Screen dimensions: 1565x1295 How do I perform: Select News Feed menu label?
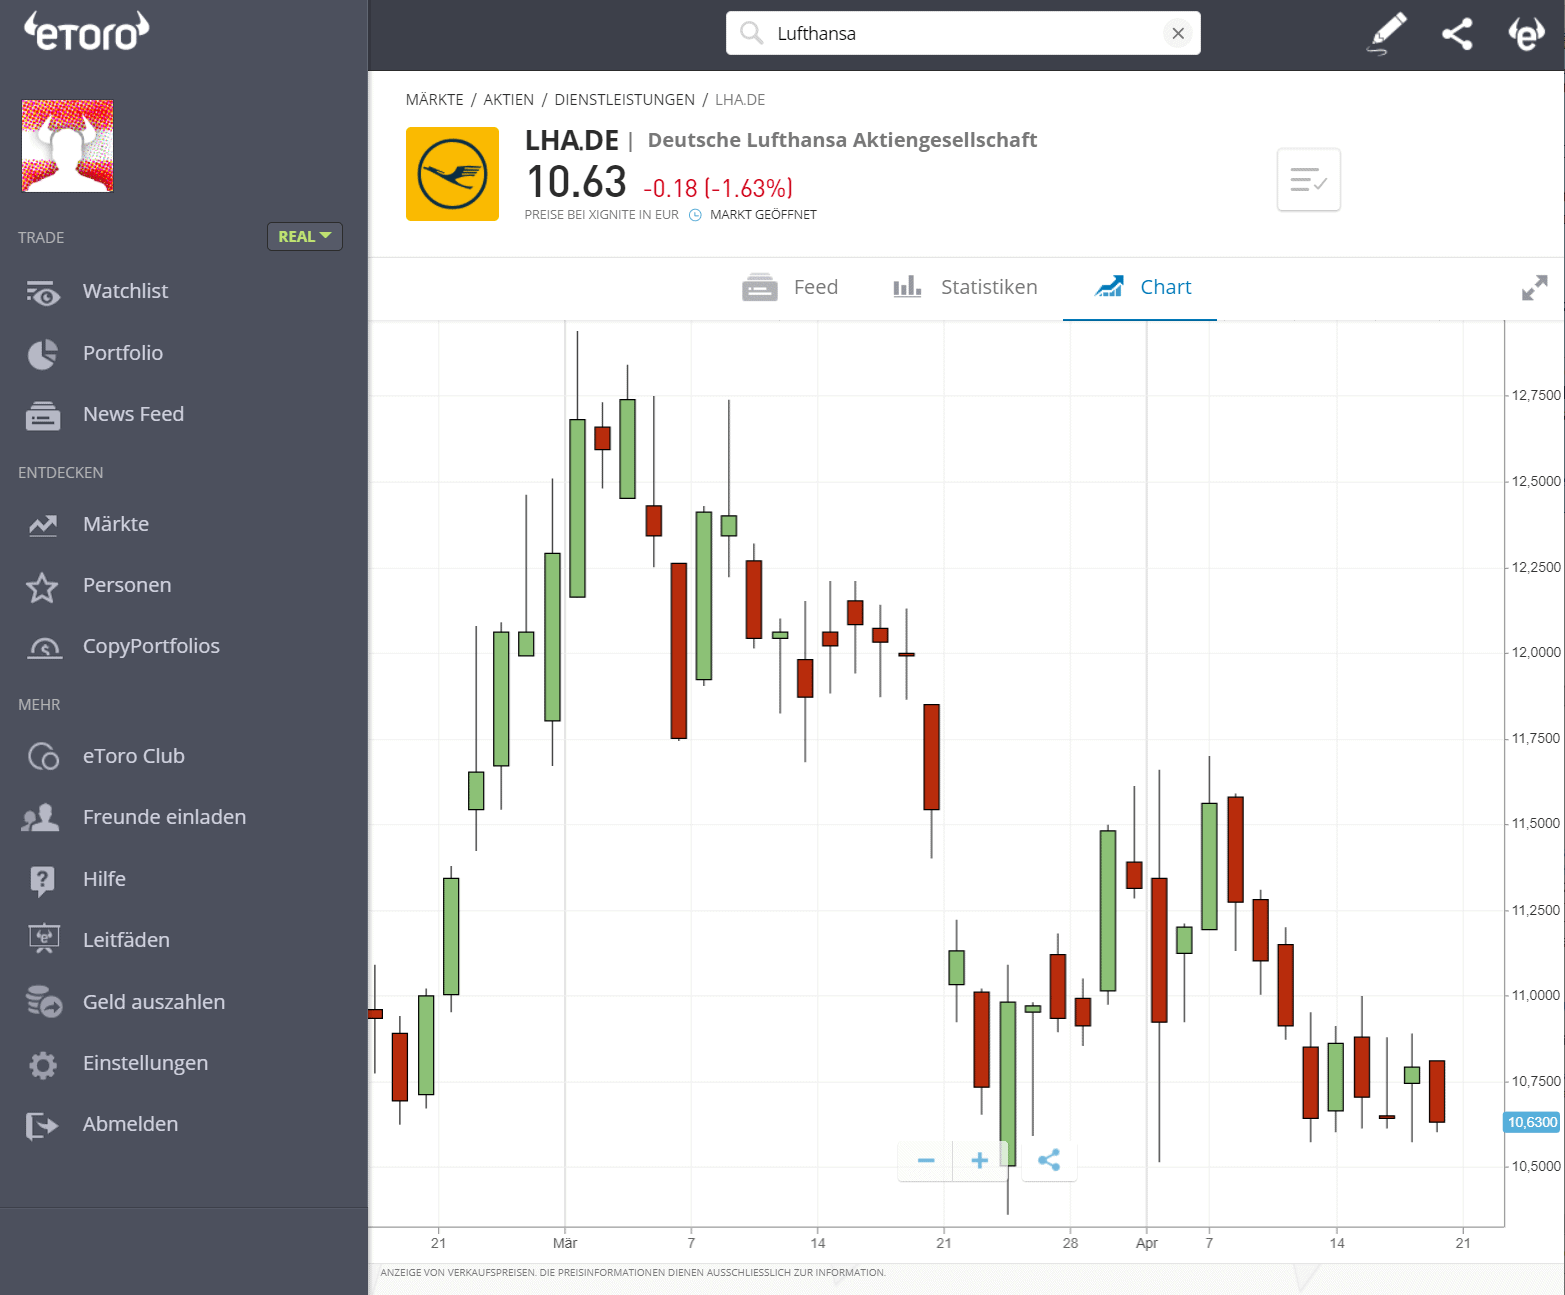(133, 414)
